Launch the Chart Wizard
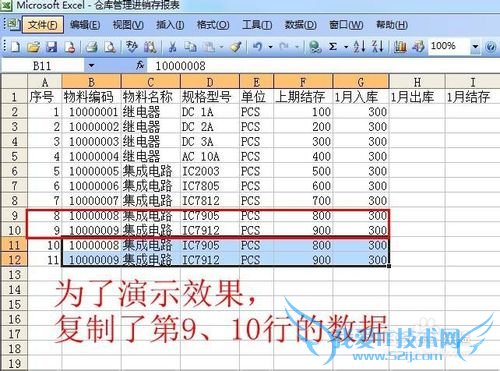Screen dimensions: 500x371 (400, 47)
